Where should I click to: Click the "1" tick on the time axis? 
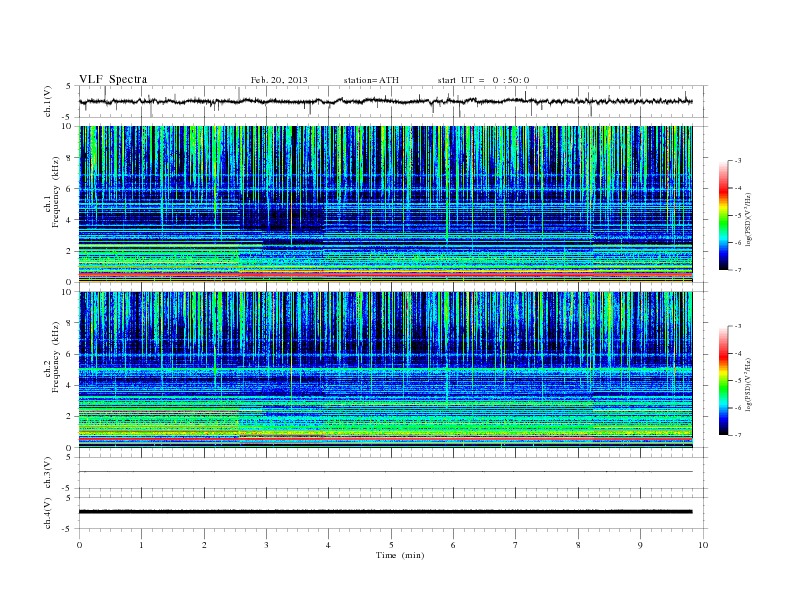[x=141, y=545]
